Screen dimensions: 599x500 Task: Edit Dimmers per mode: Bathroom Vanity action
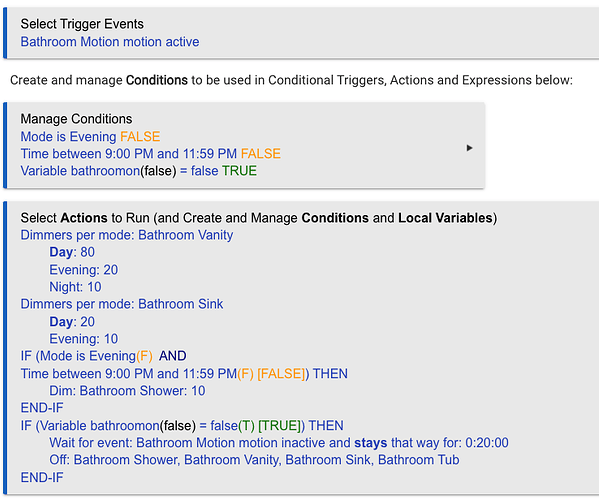127,235
